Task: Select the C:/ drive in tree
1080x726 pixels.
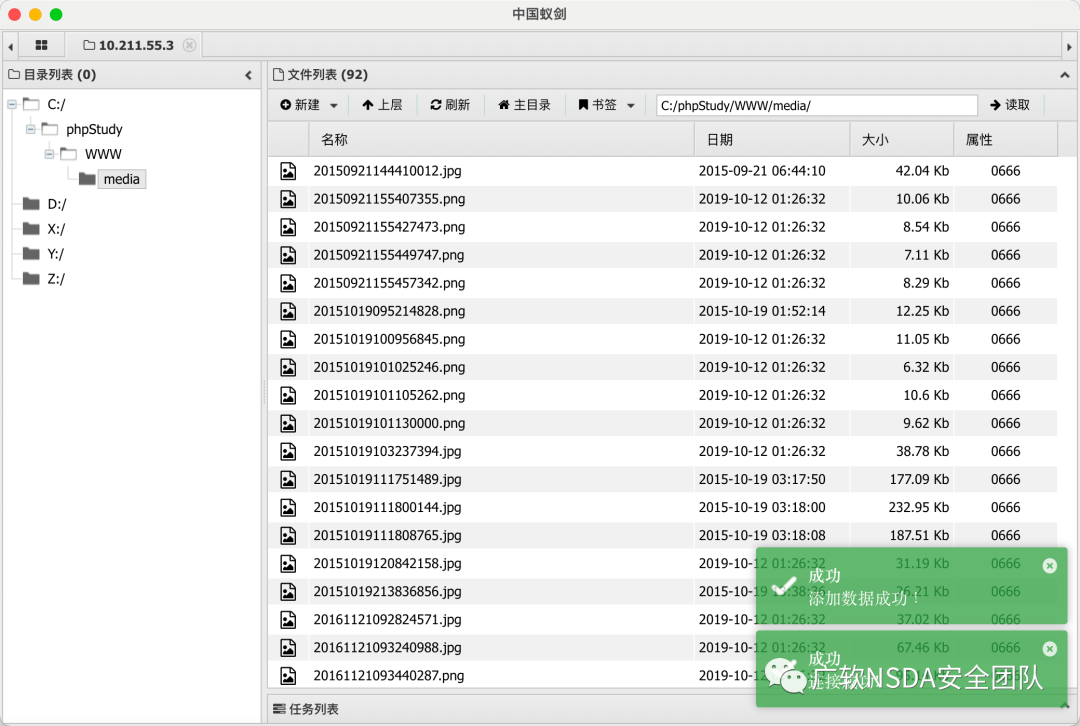Action: pyautogui.click(x=56, y=105)
